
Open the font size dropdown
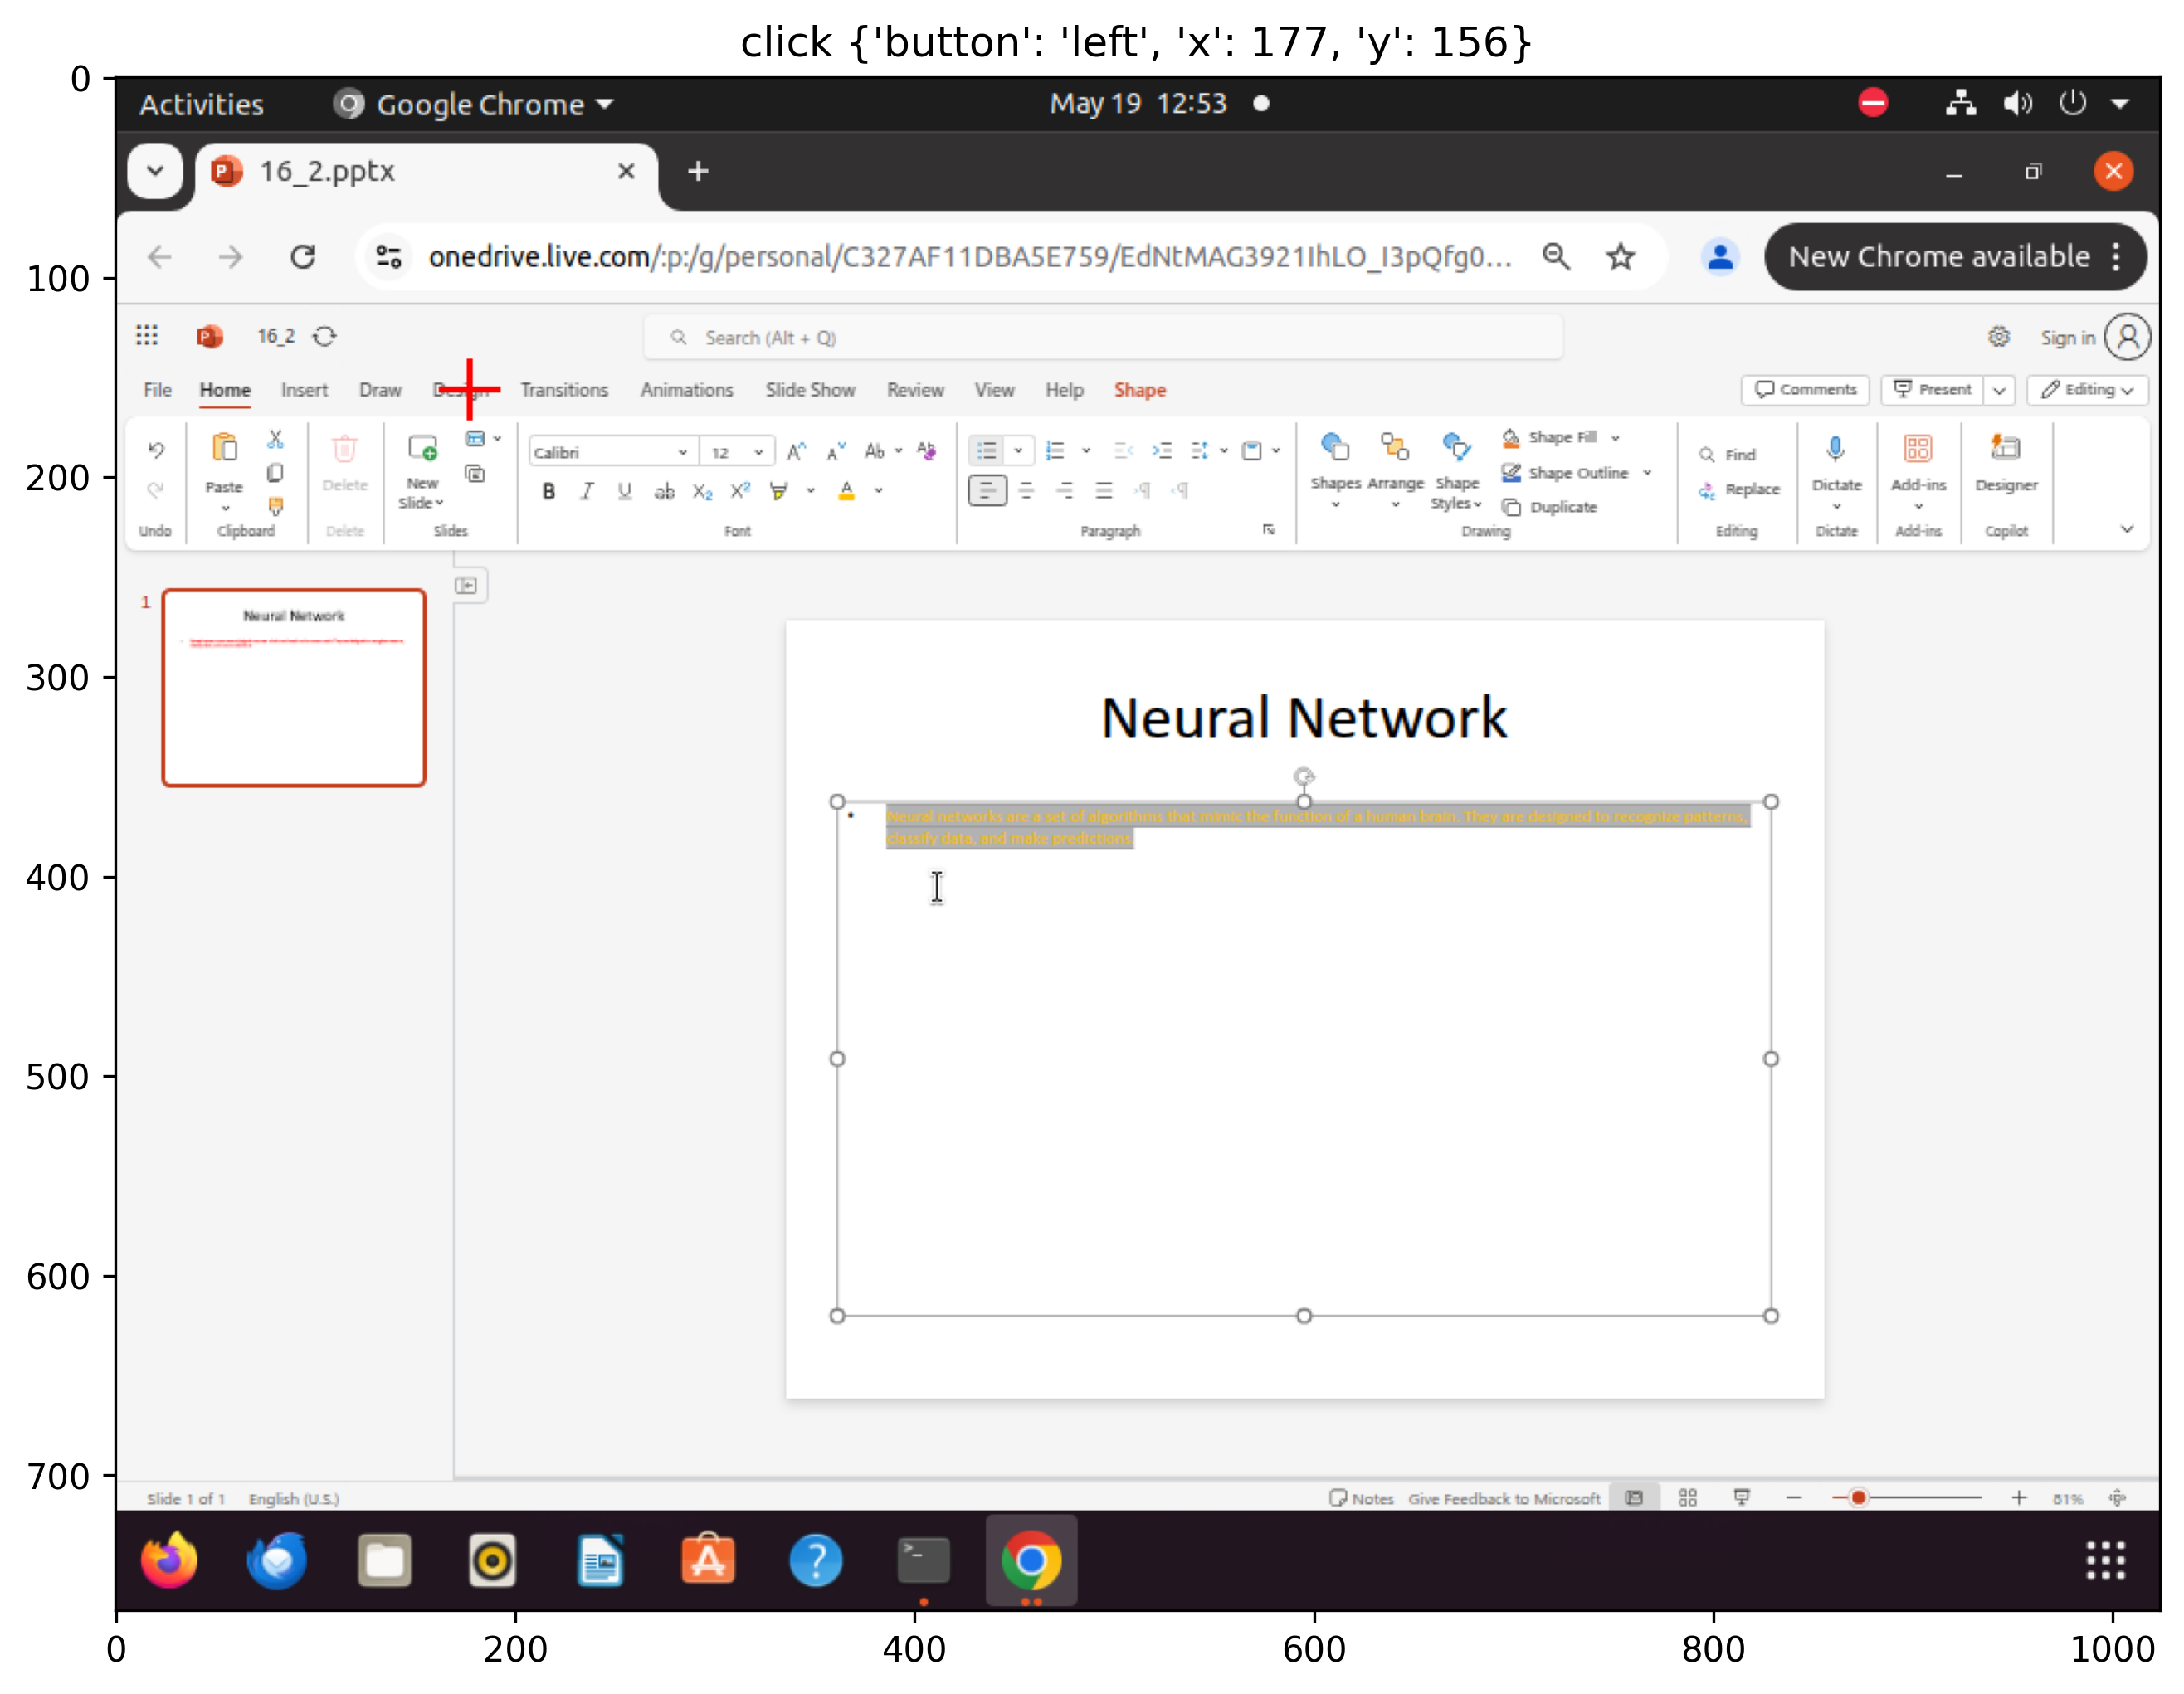(x=759, y=453)
